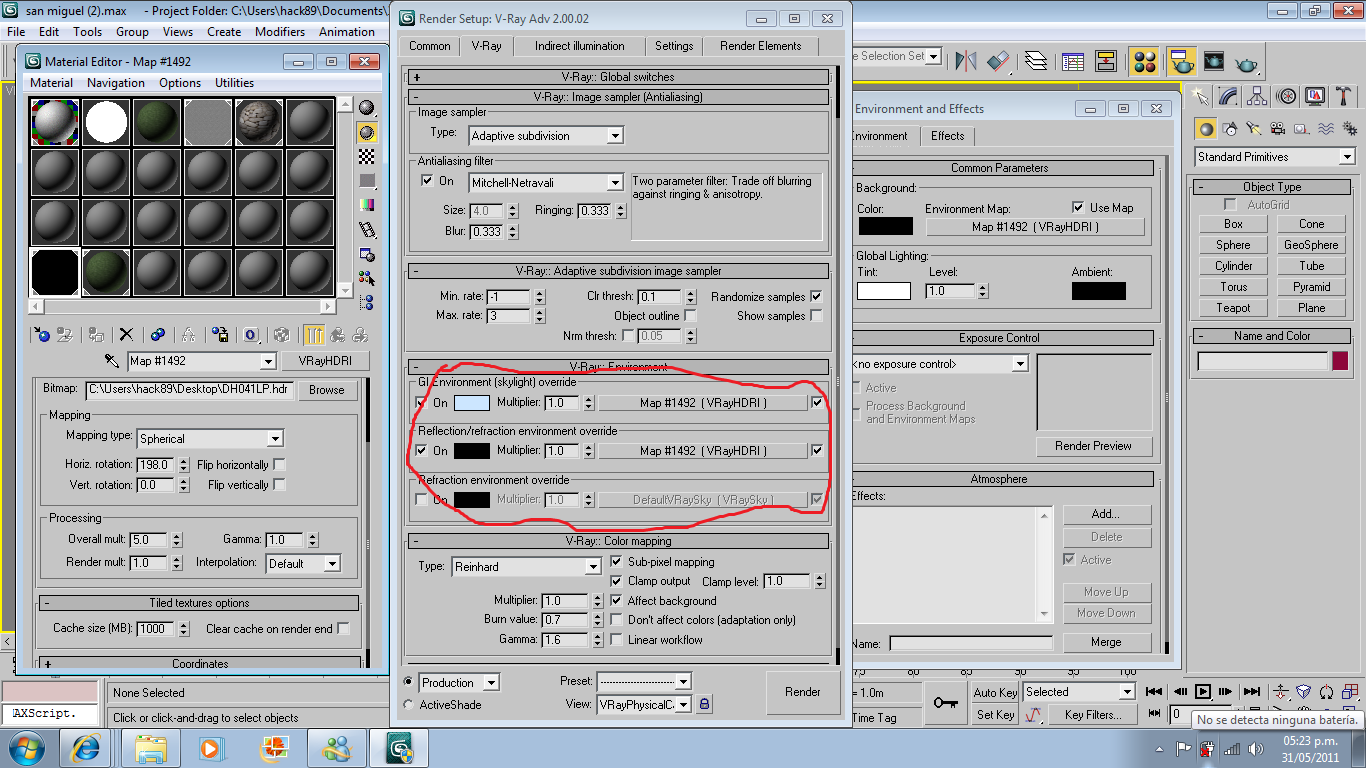This screenshot has height=768, width=1366.
Task: Click Make Preview filmstrip icon
Action: coord(367,229)
